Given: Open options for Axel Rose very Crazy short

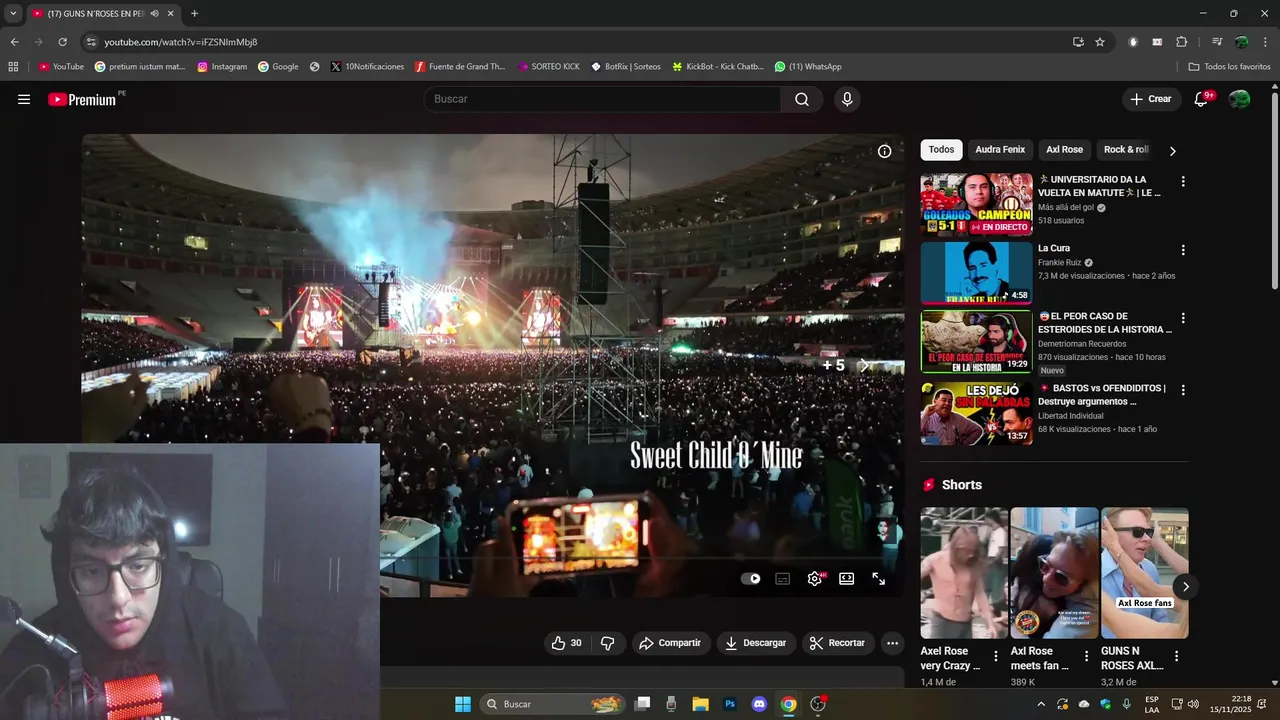Looking at the screenshot, I should 996,657.
